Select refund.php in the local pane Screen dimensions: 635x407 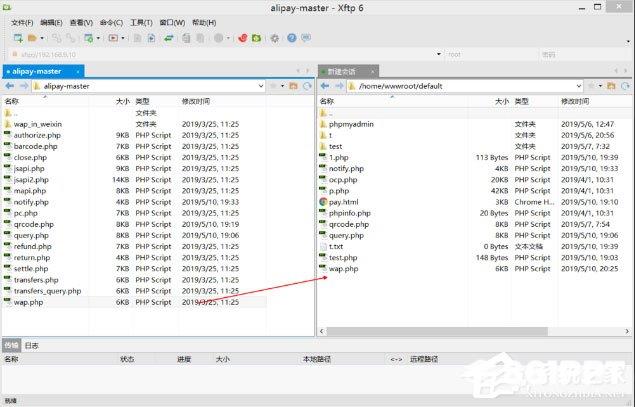pyautogui.click(x=32, y=246)
